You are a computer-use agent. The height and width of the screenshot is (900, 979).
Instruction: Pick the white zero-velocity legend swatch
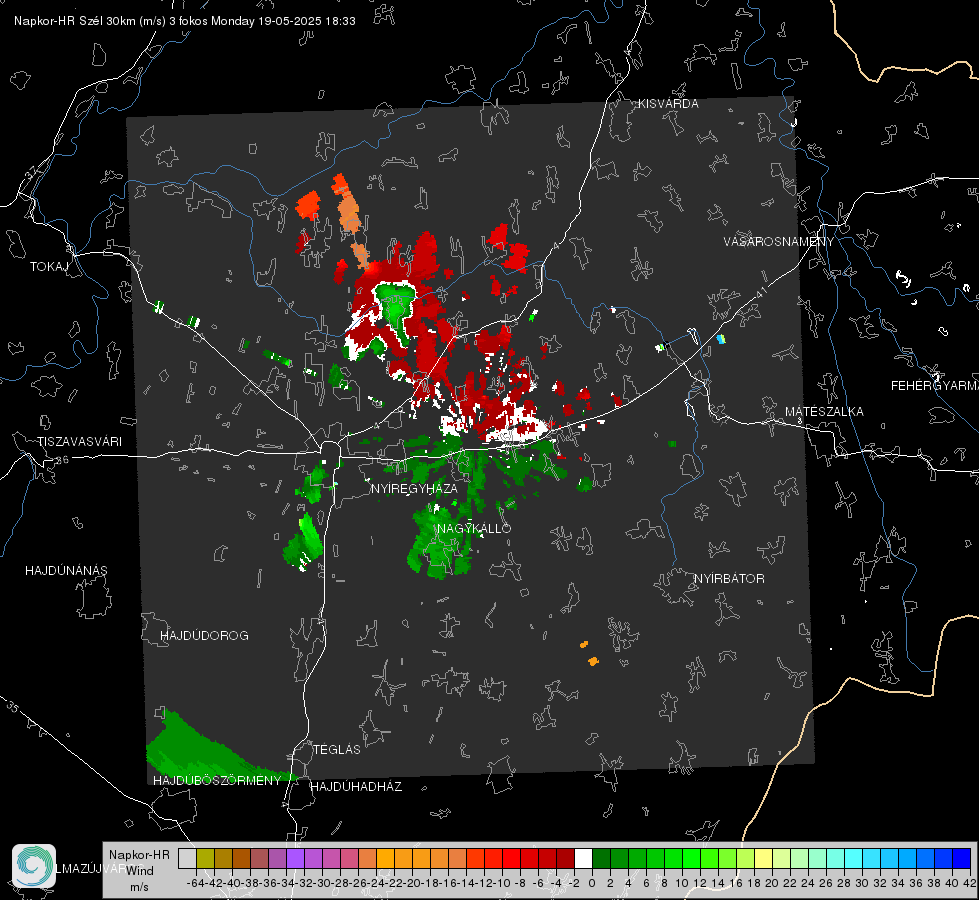[583, 858]
